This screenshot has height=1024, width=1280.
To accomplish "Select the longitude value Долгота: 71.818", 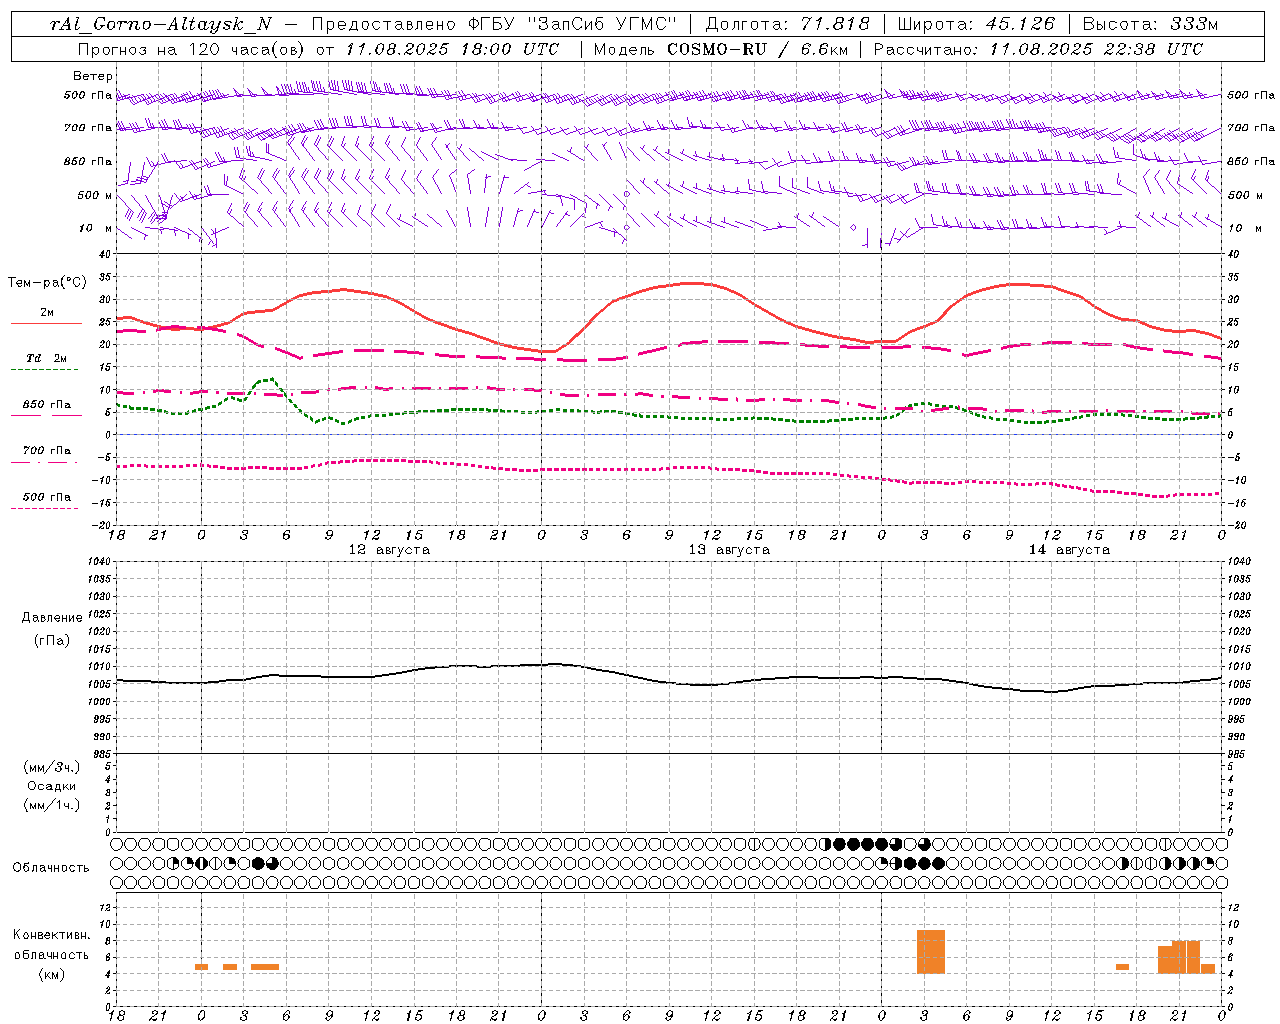I will tap(787, 24).
